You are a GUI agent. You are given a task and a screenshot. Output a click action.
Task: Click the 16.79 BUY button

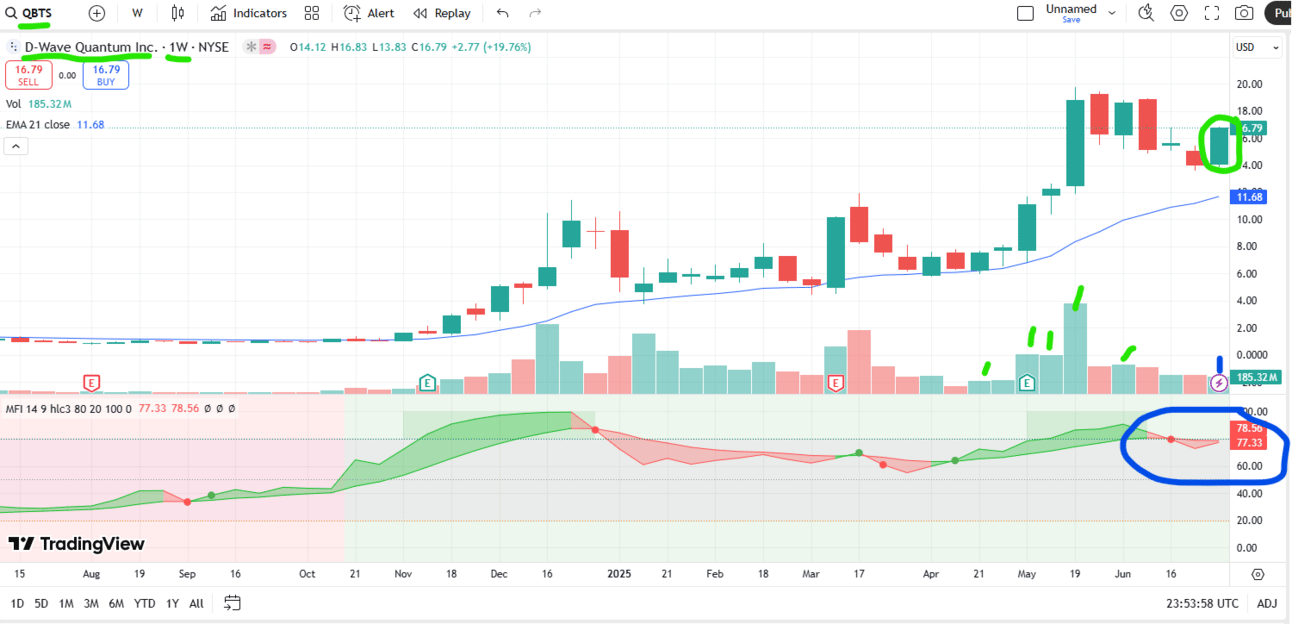pyautogui.click(x=106, y=75)
